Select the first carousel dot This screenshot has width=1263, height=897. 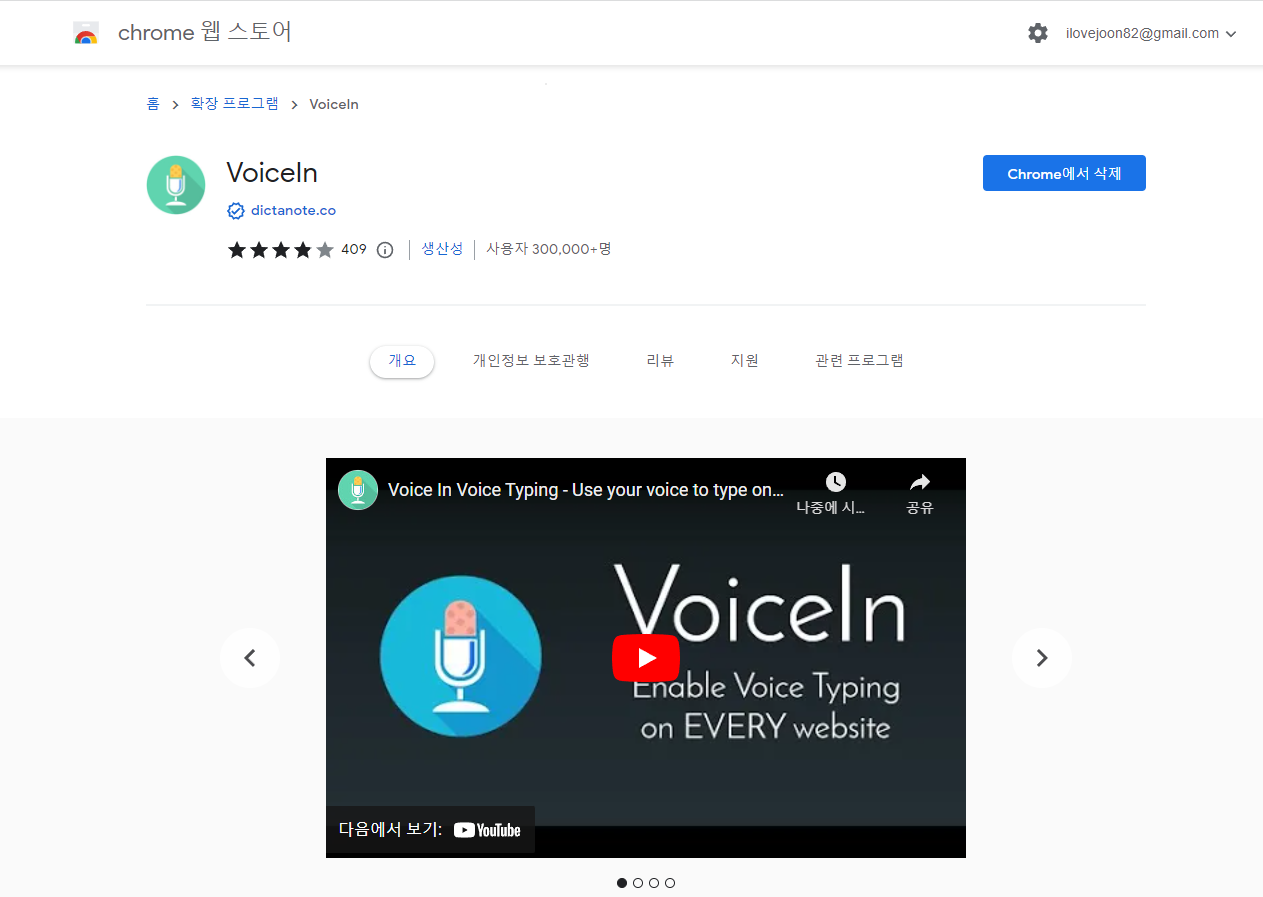[x=622, y=883]
